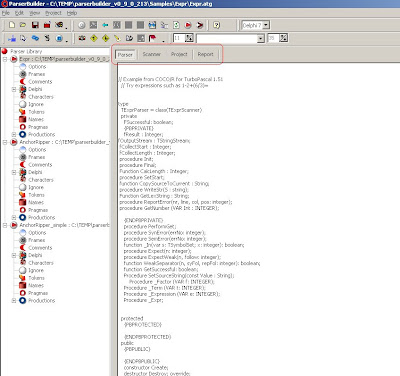This screenshot has height=376, width=400.
Task: Click the red circular run icon
Action: click(x=188, y=25)
